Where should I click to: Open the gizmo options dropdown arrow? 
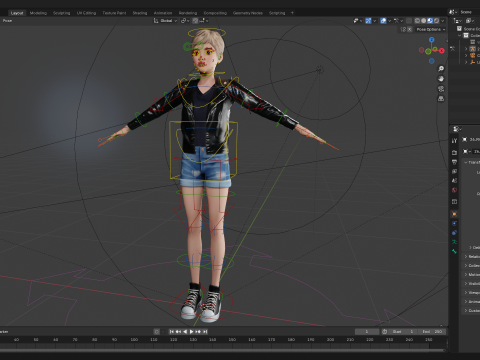point(375,21)
